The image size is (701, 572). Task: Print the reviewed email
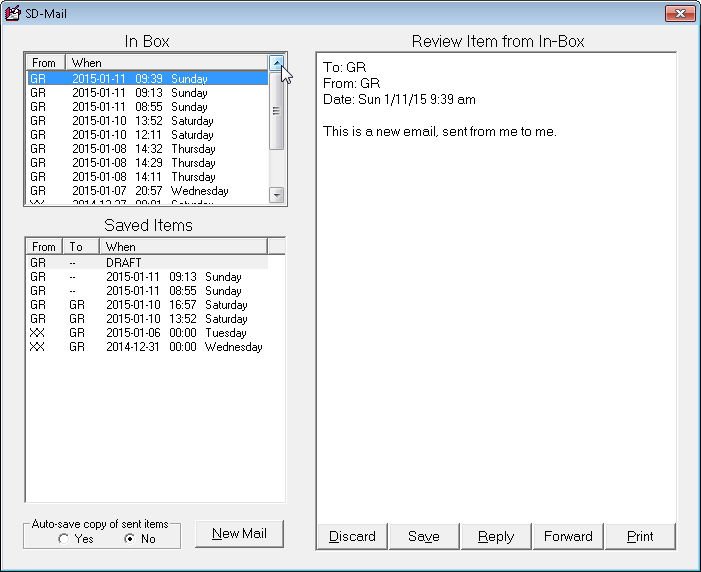pos(640,536)
